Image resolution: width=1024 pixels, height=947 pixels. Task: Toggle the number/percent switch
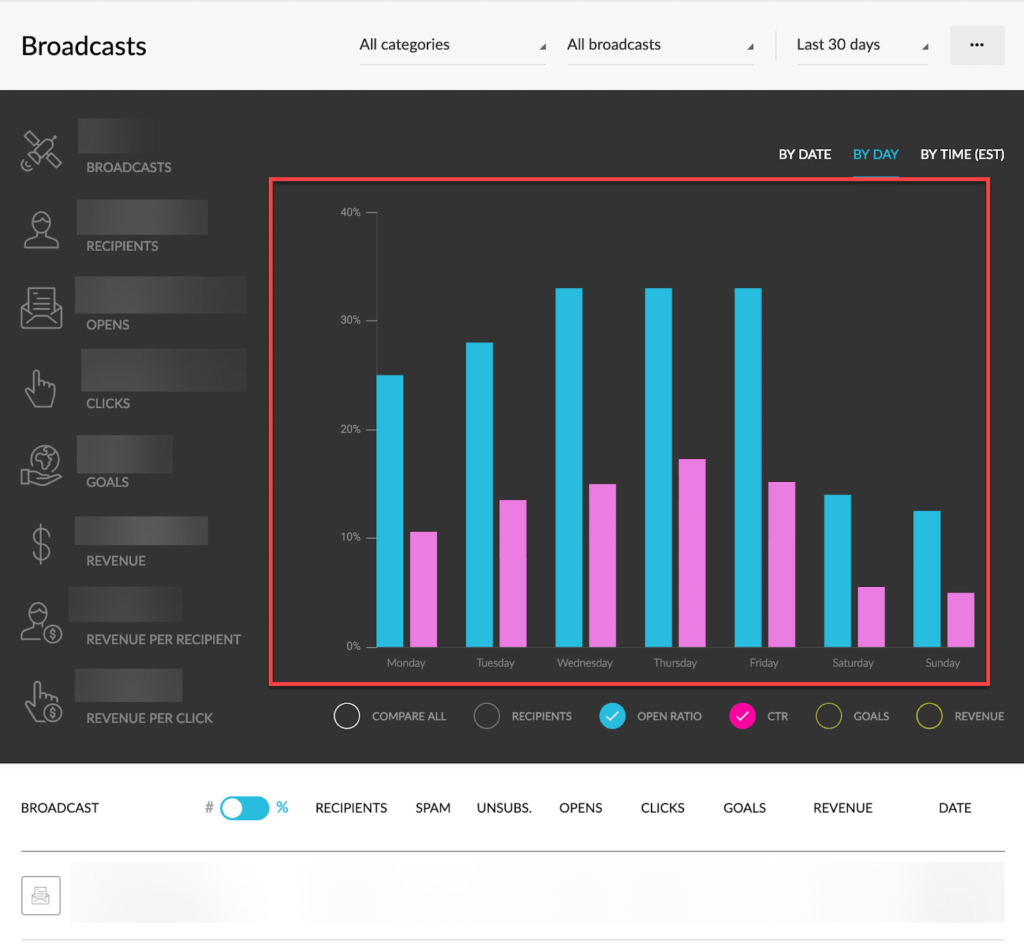[244, 808]
